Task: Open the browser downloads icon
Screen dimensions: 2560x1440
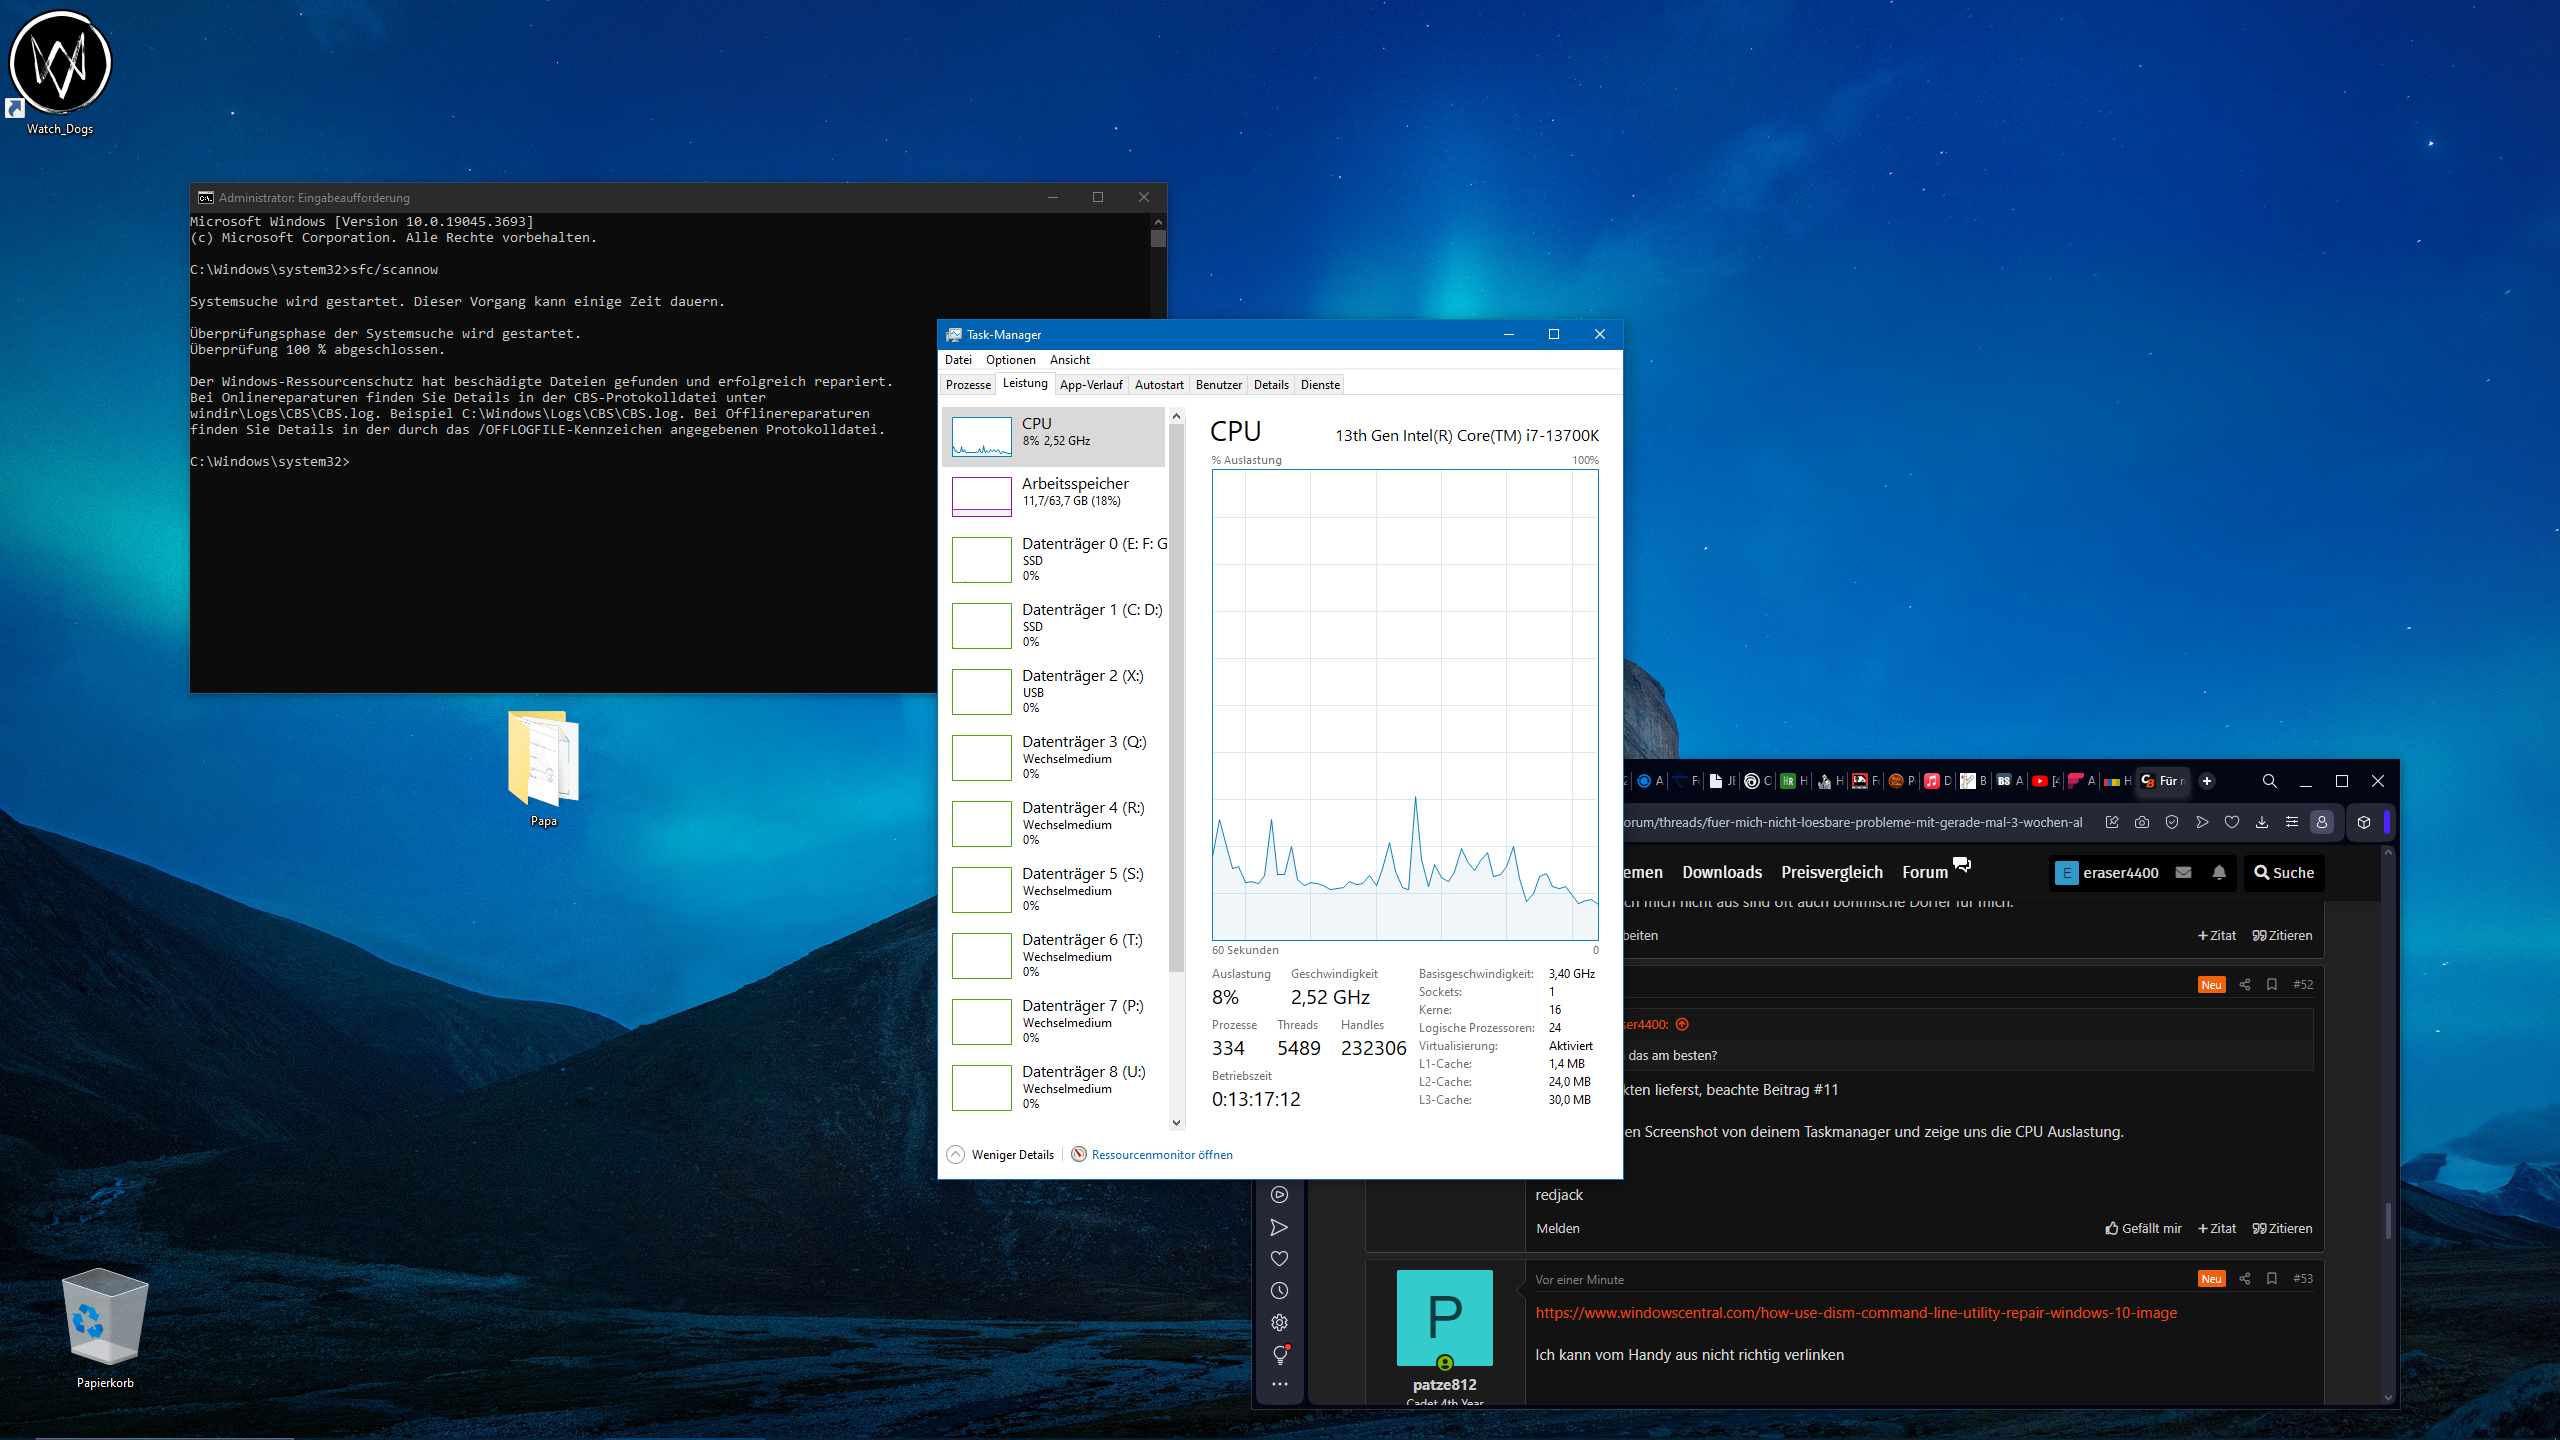Action: (x=2261, y=822)
